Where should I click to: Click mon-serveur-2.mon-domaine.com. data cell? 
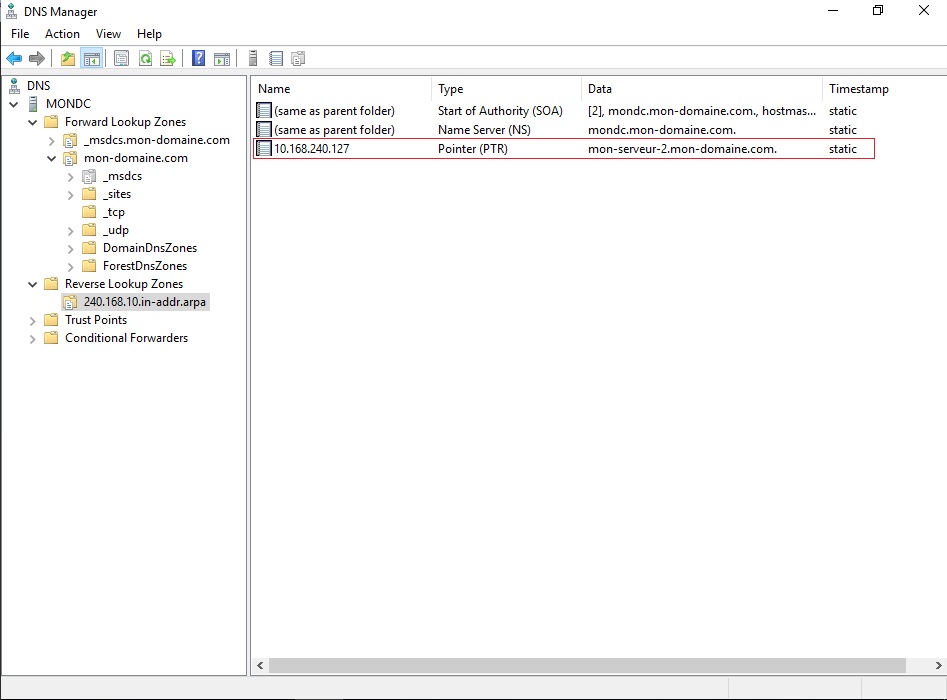pos(682,149)
